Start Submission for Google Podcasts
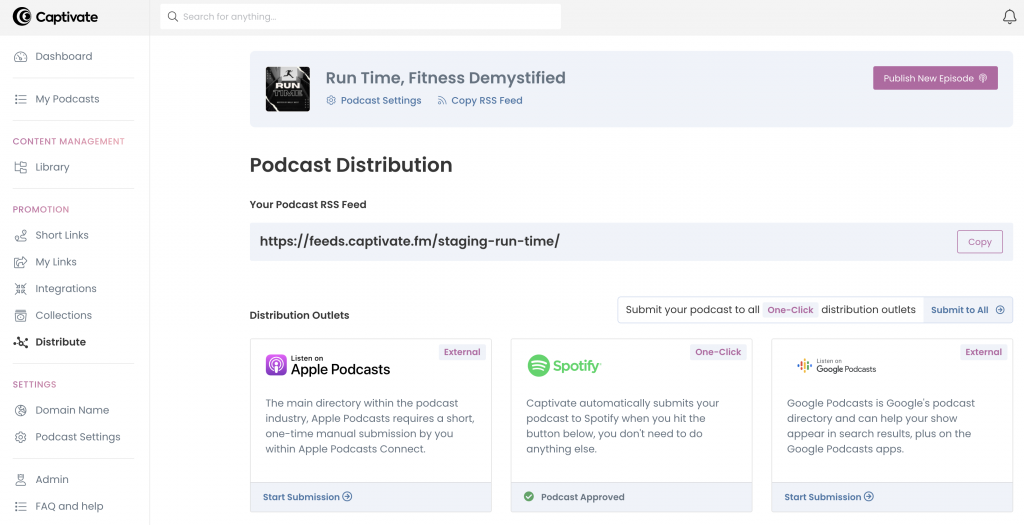The height and width of the screenshot is (525, 1024). [x=828, y=497]
